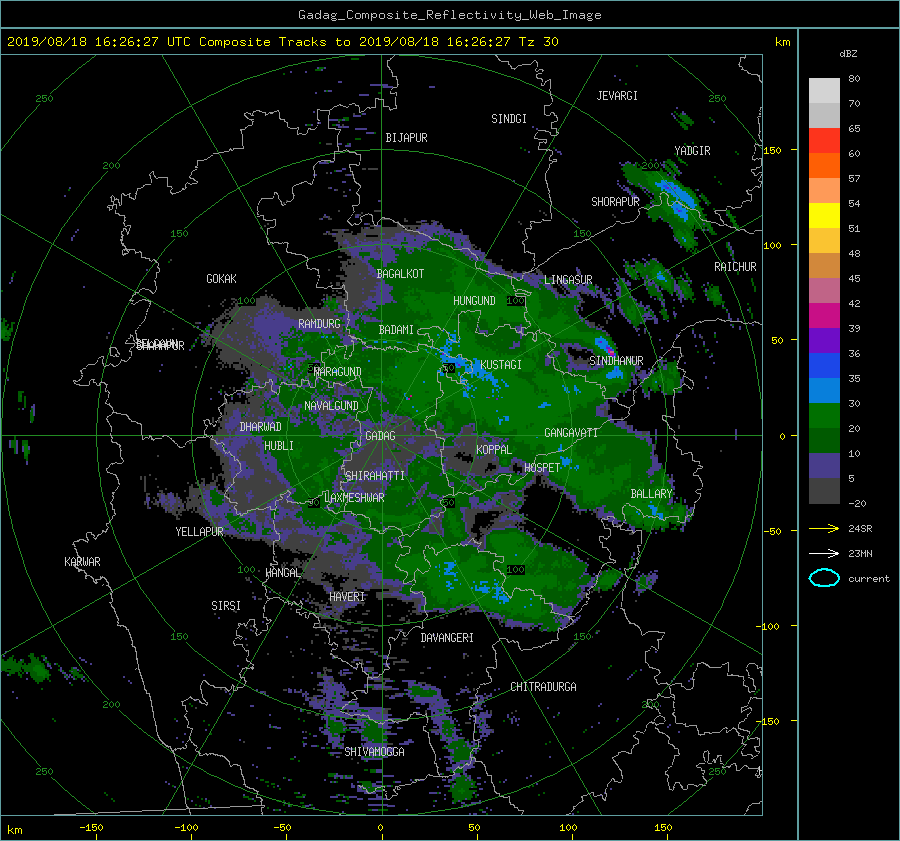
Task: Click the dBZ legend heading
Action: (x=848, y=53)
